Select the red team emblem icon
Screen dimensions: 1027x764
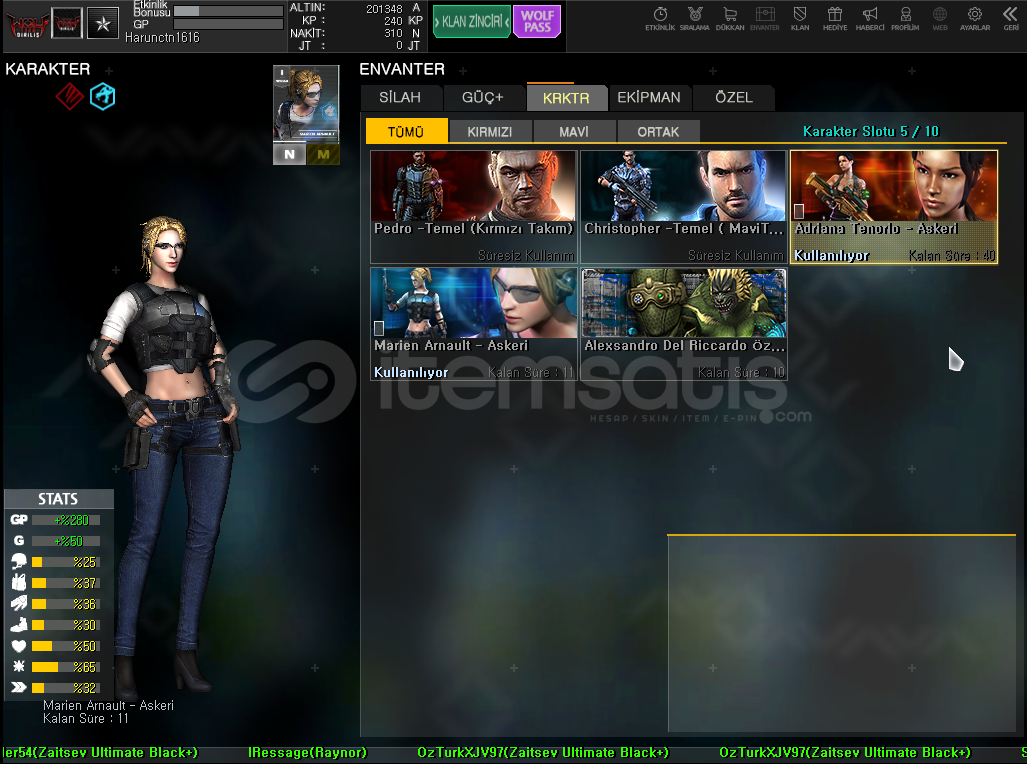pyautogui.click(x=69, y=97)
